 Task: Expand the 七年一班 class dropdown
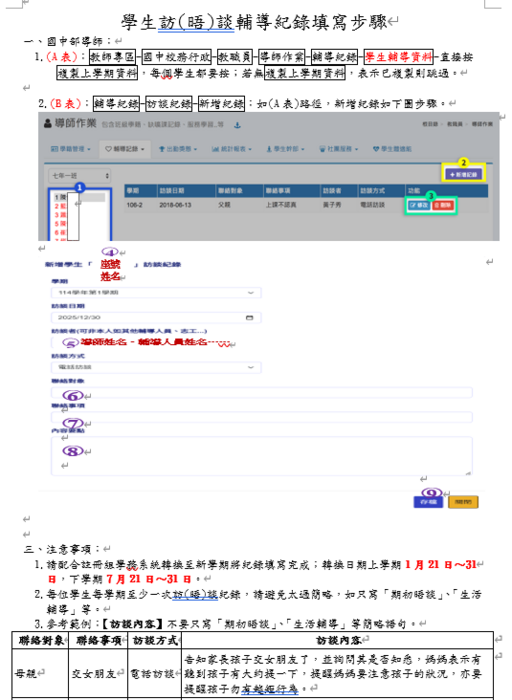(x=79, y=176)
